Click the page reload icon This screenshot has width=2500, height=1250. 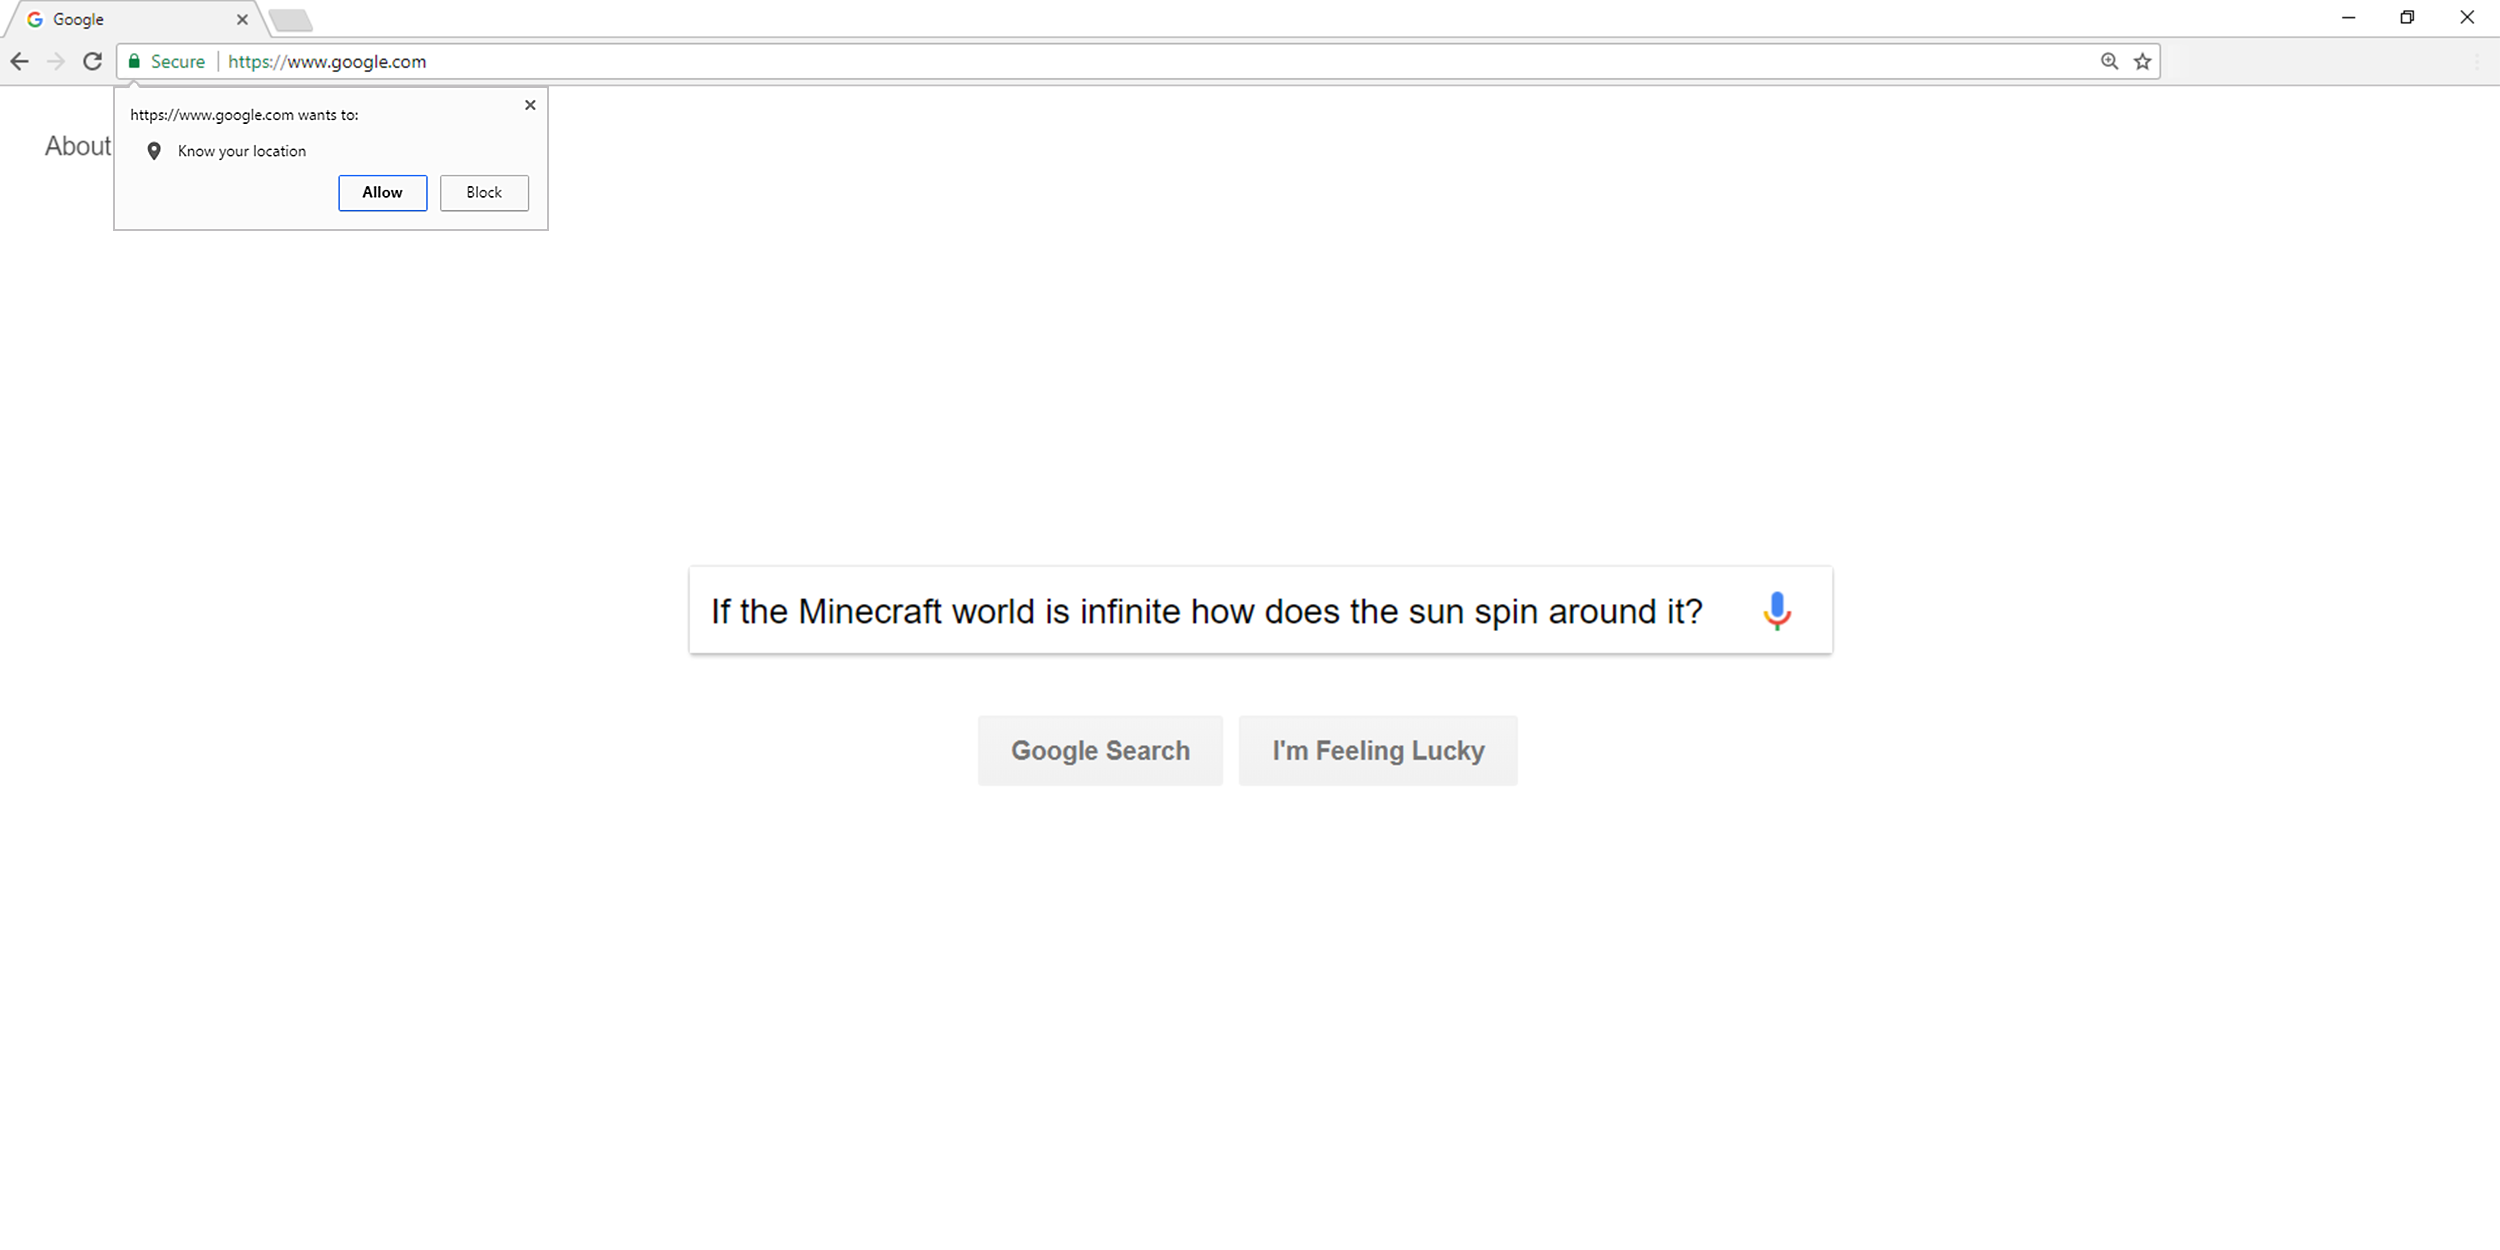pos(91,61)
